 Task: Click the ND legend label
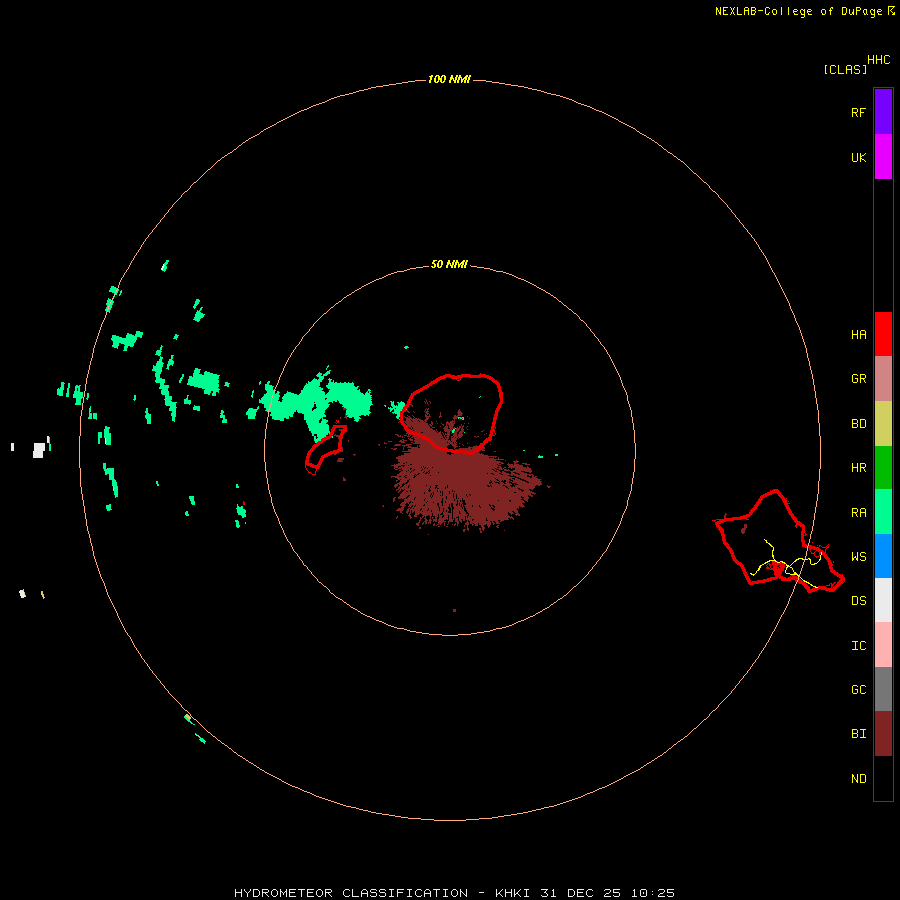858,778
